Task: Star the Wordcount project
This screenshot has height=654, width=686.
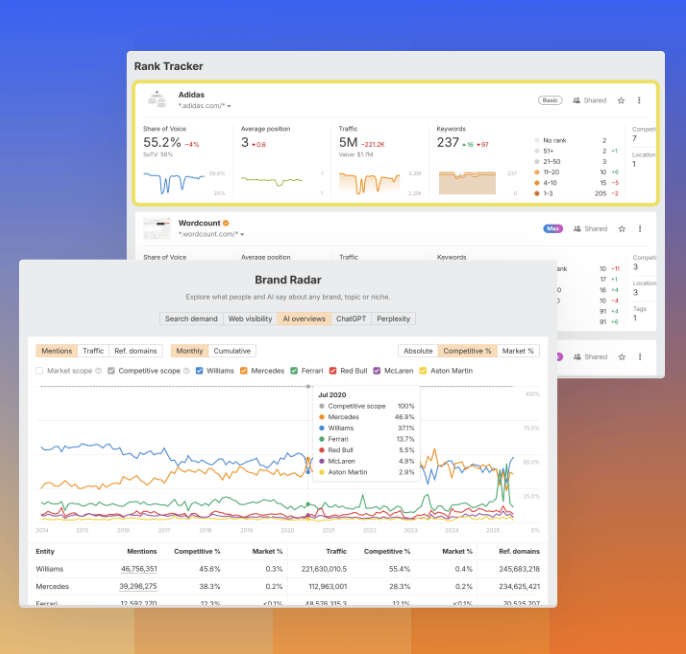Action: coord(622,229)
